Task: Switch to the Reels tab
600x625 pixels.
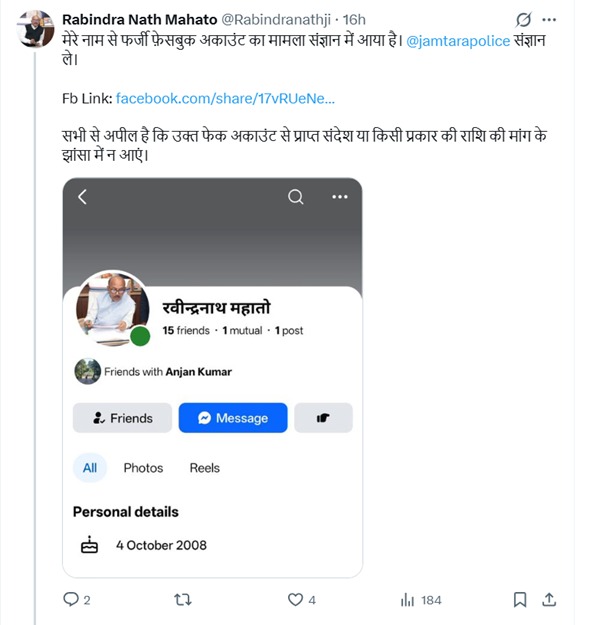Action: (x=204, y=468)
